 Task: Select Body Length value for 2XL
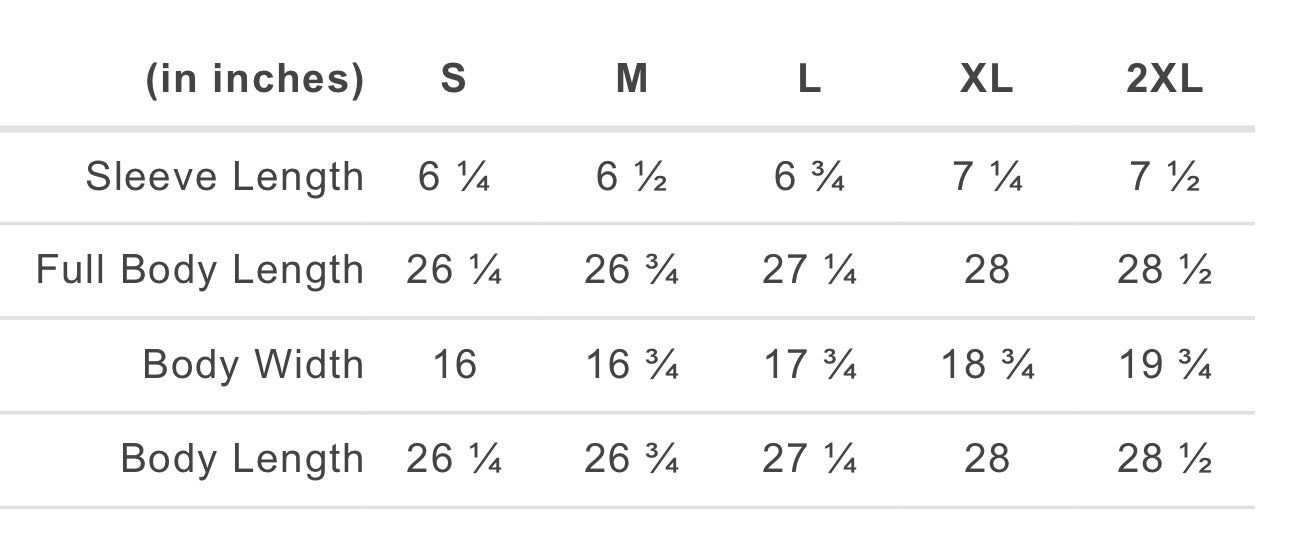(1165, 458)
